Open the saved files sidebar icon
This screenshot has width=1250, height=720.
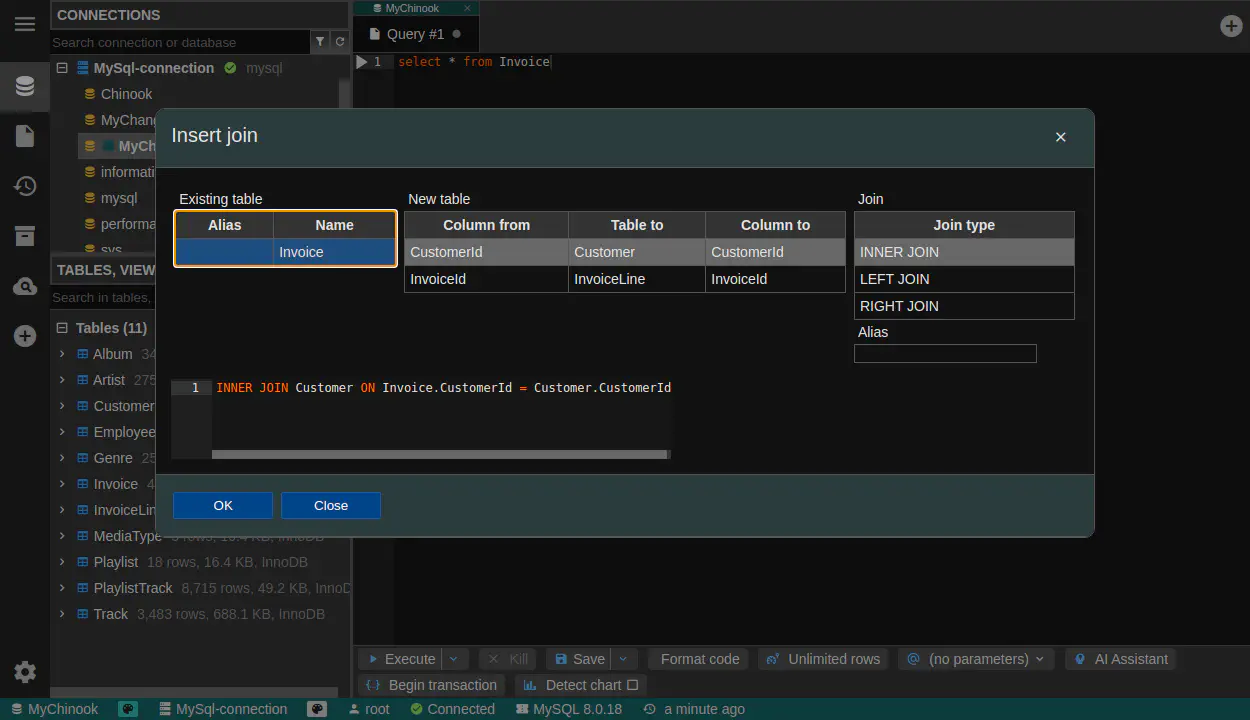[25, 136]
